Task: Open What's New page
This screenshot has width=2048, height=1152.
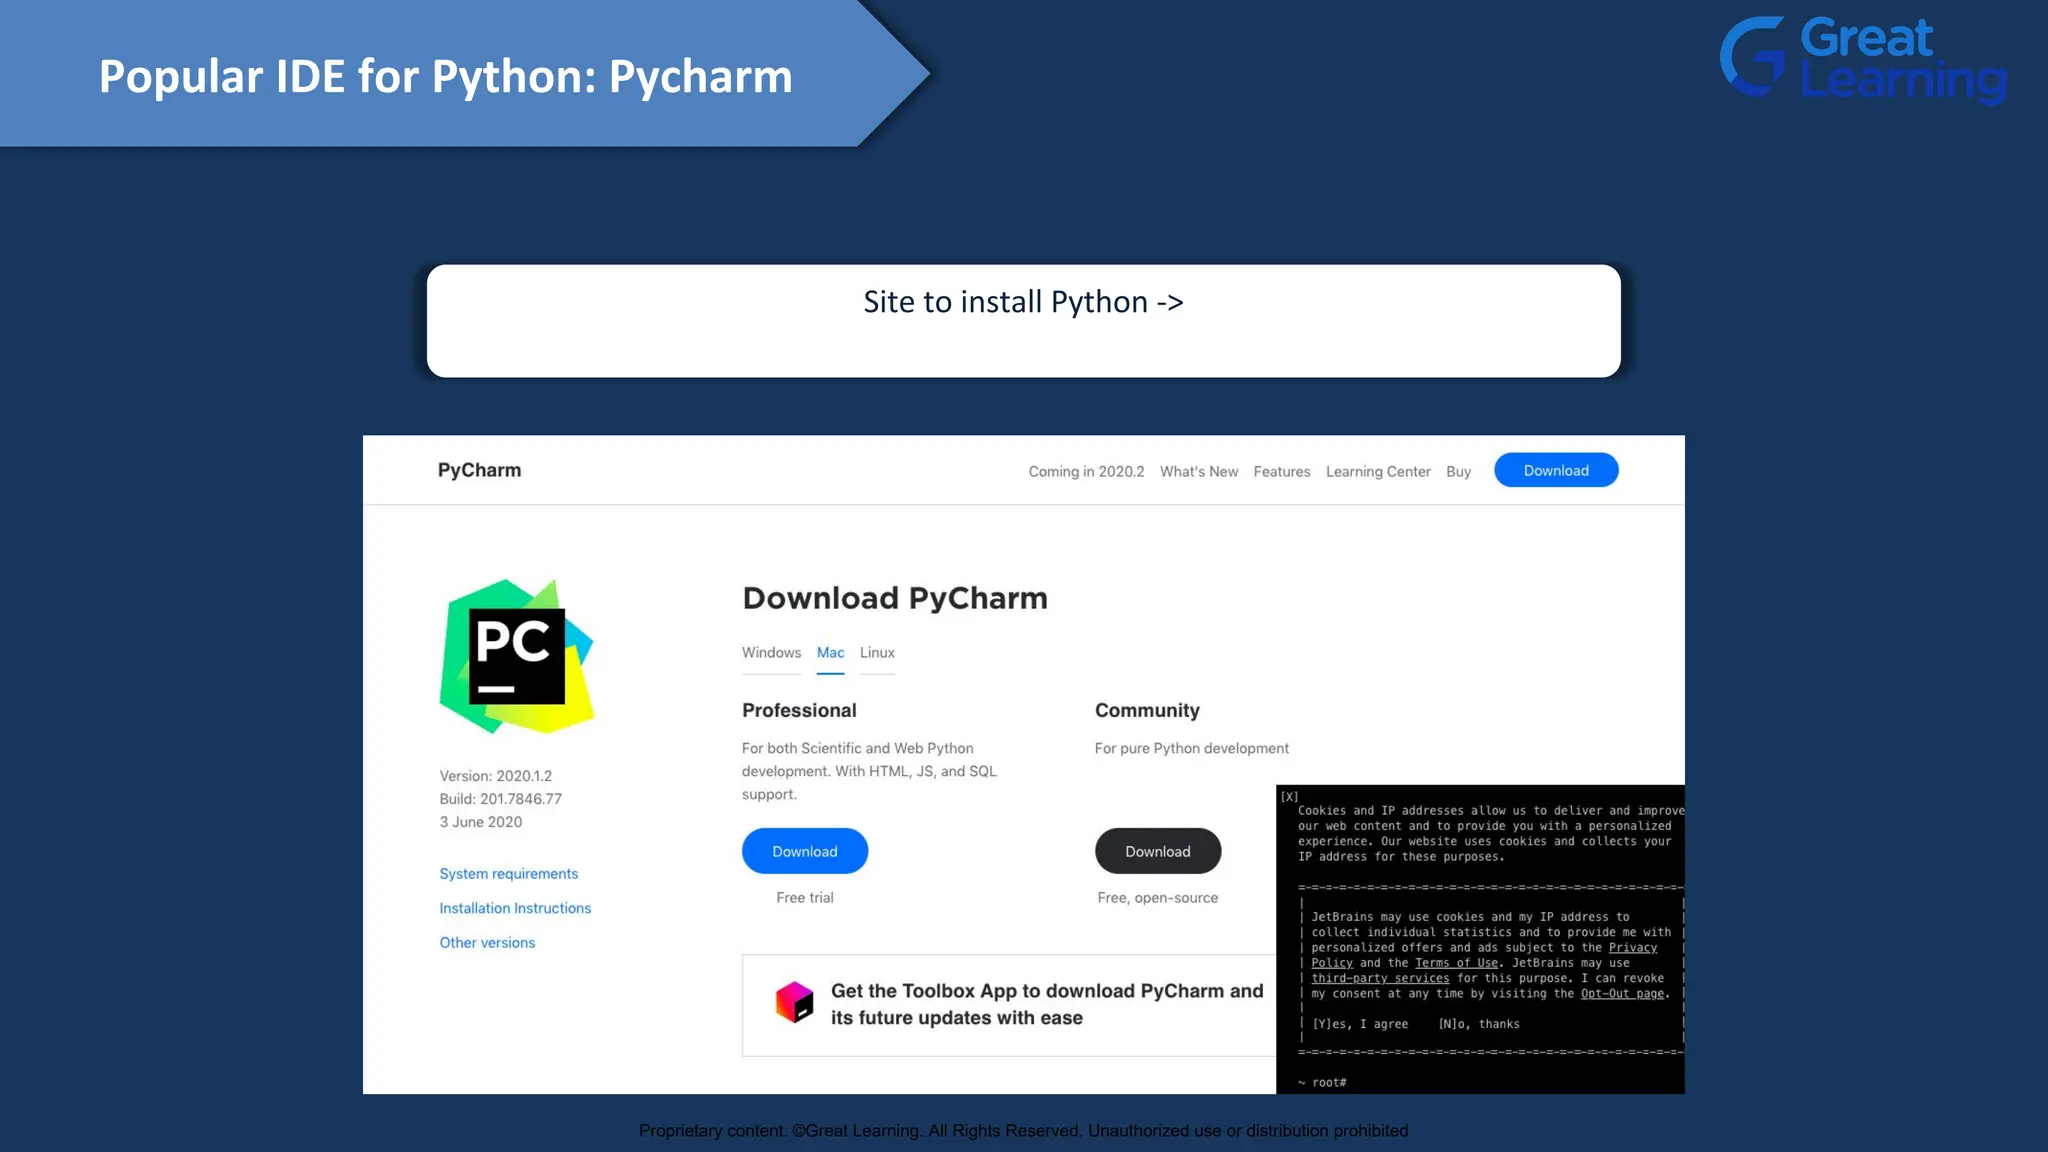Action: pos(1199,472)
